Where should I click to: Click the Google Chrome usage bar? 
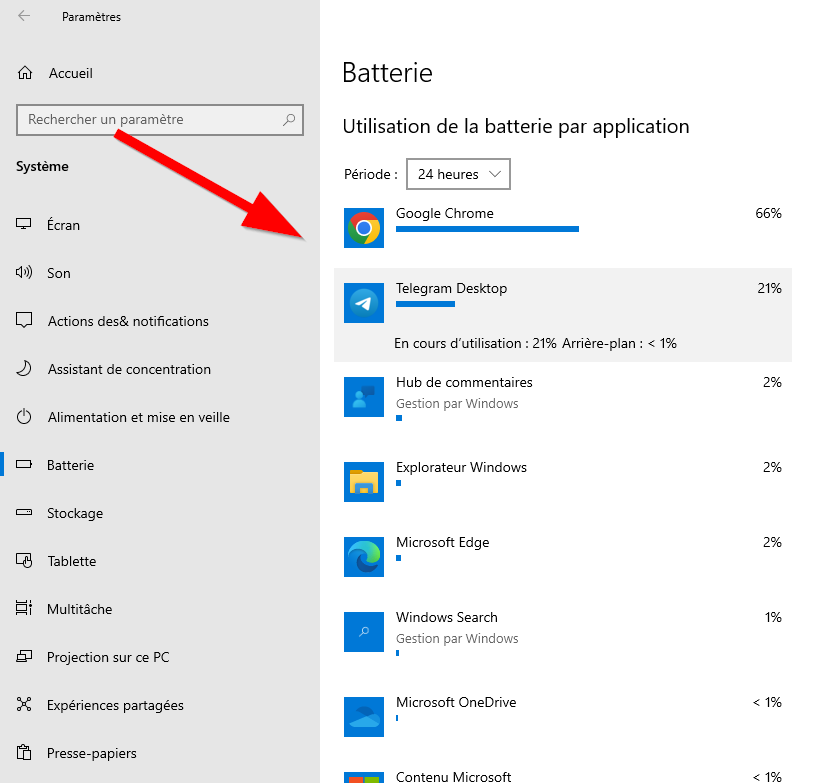[487, 229]
